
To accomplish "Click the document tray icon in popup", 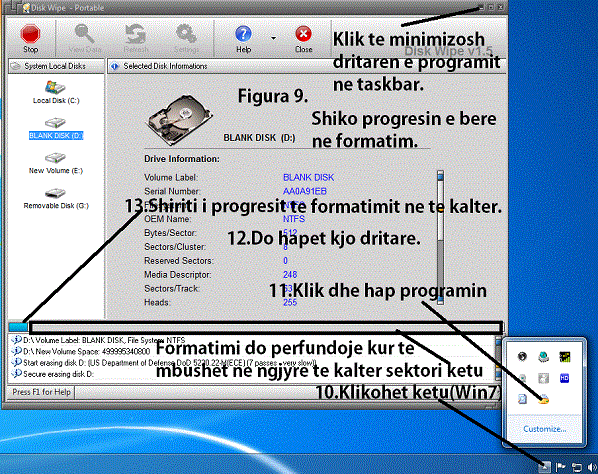I will (x=522, y=399).
